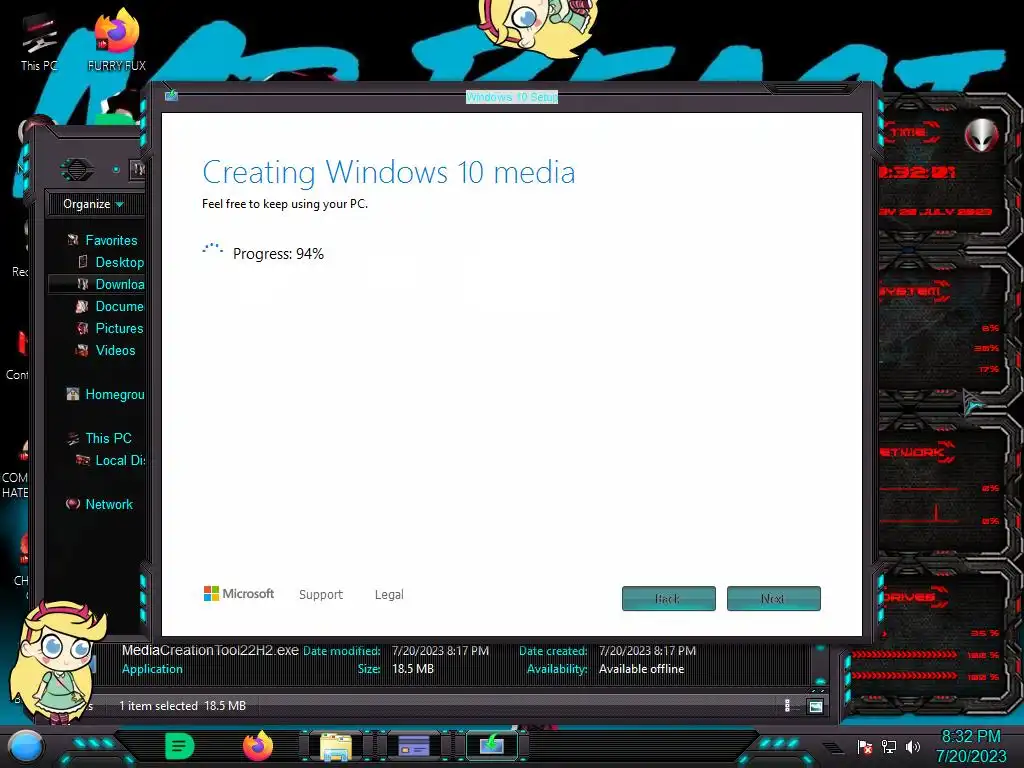Image resolution: width=1024 pixels, height=768 pixels.
Task: Select Pictures in Explorer navigation pane
Action: [119, 328]
